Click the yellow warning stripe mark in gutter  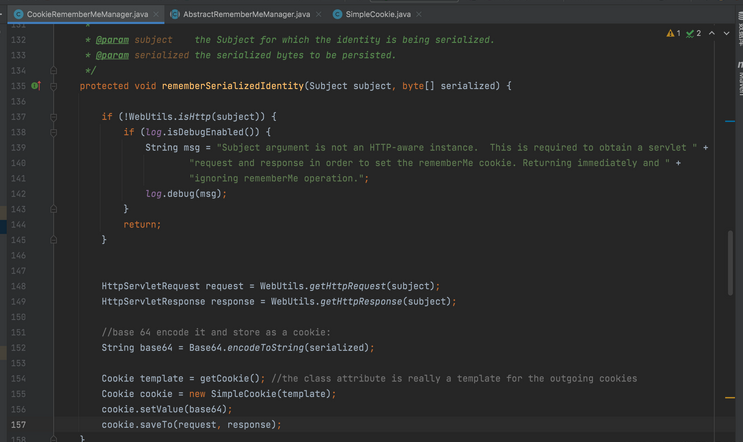(730, 397)
